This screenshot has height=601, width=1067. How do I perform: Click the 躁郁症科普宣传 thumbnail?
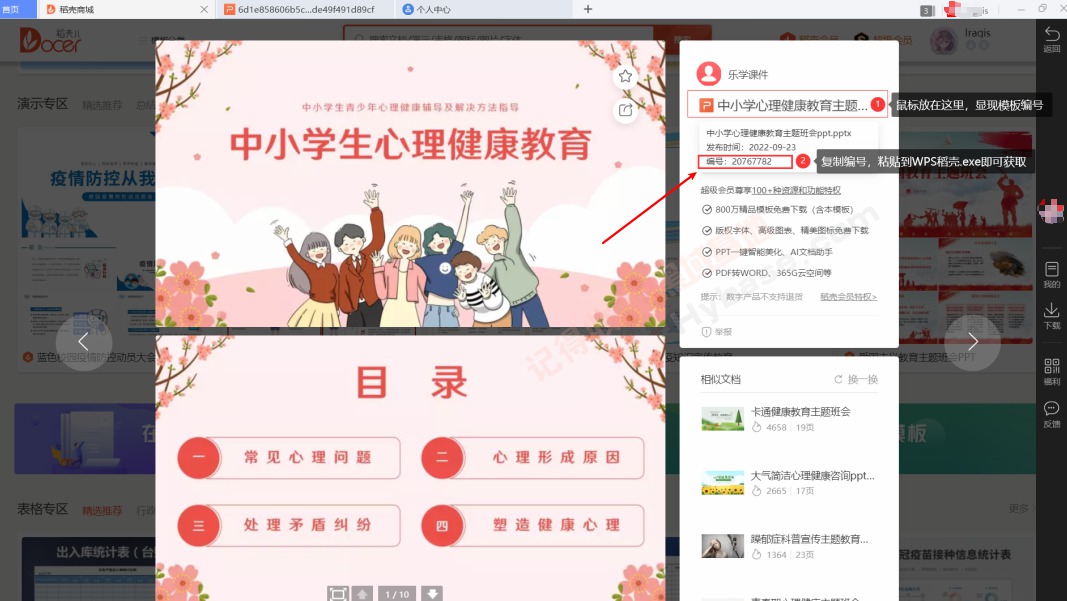(x=722, y=546)
